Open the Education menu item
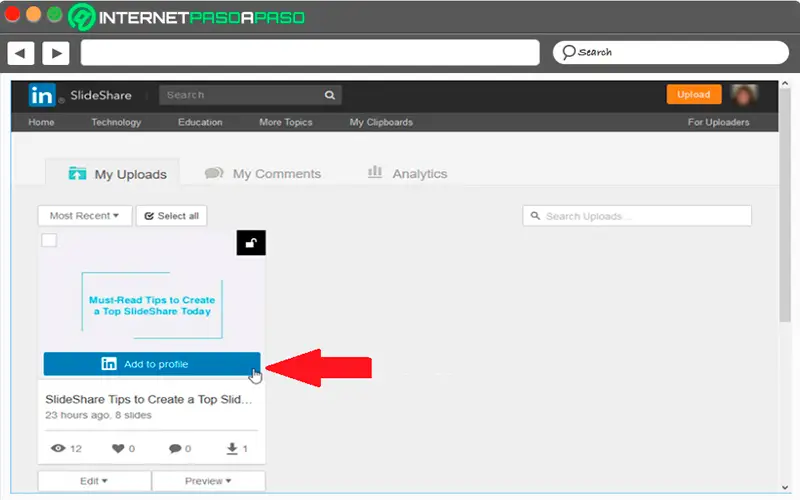 click(x=200, y=122)
